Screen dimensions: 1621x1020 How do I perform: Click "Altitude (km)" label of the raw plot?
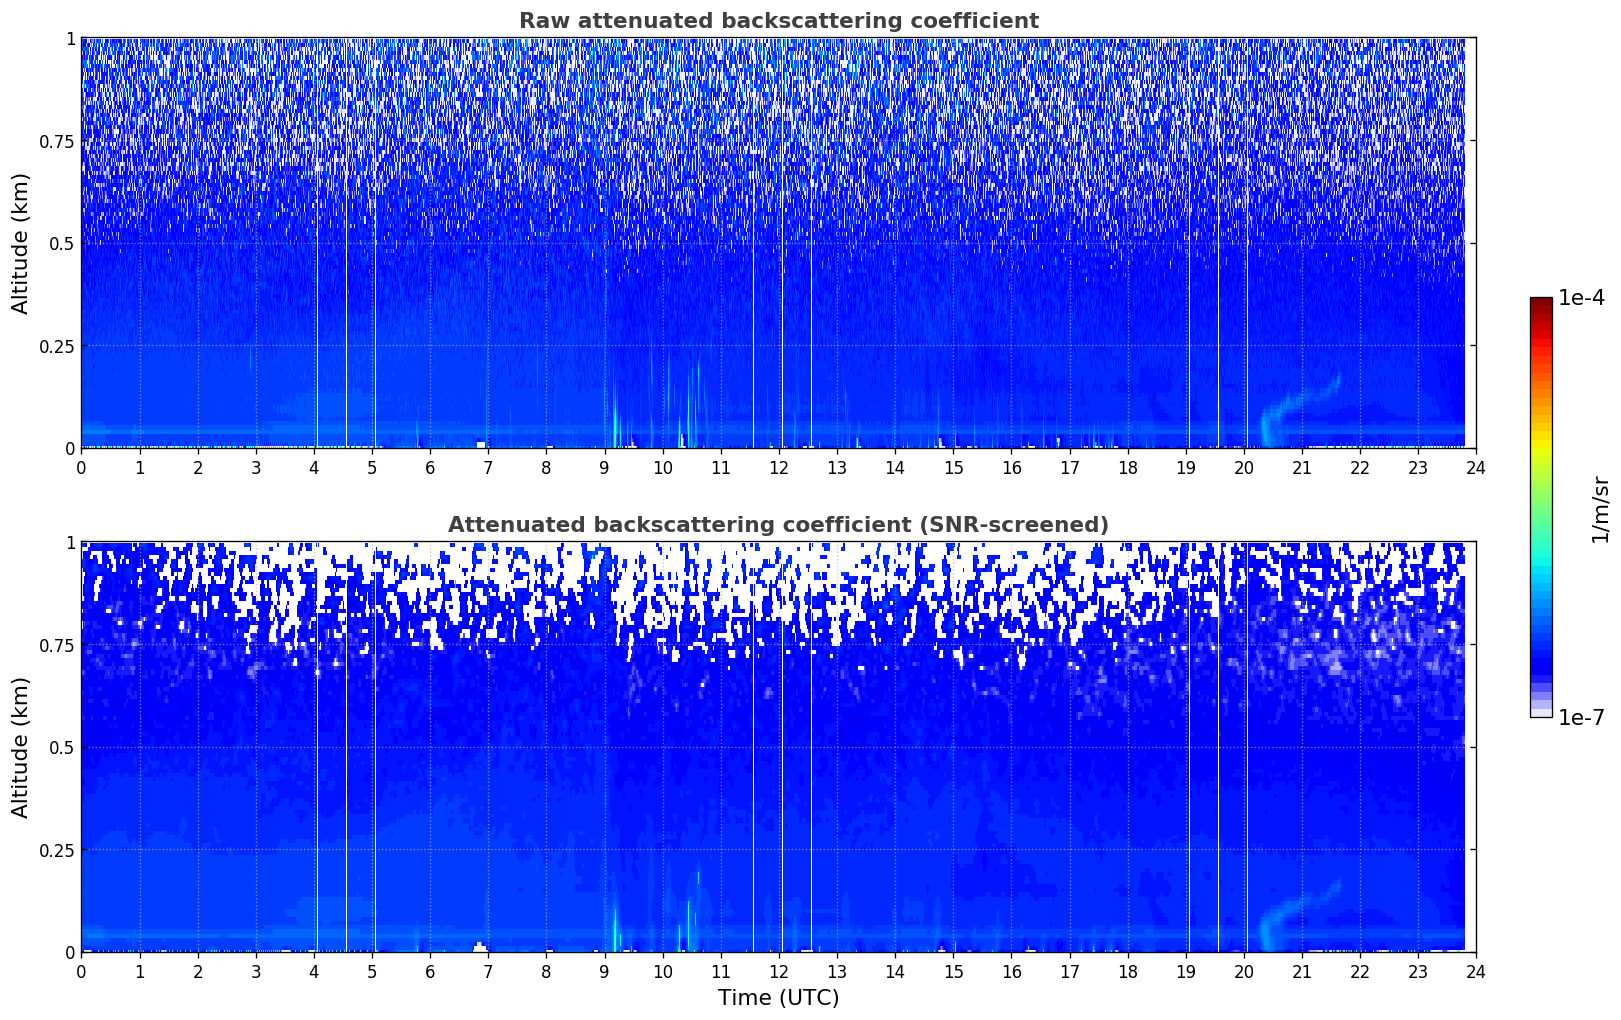tap(21, 243)
